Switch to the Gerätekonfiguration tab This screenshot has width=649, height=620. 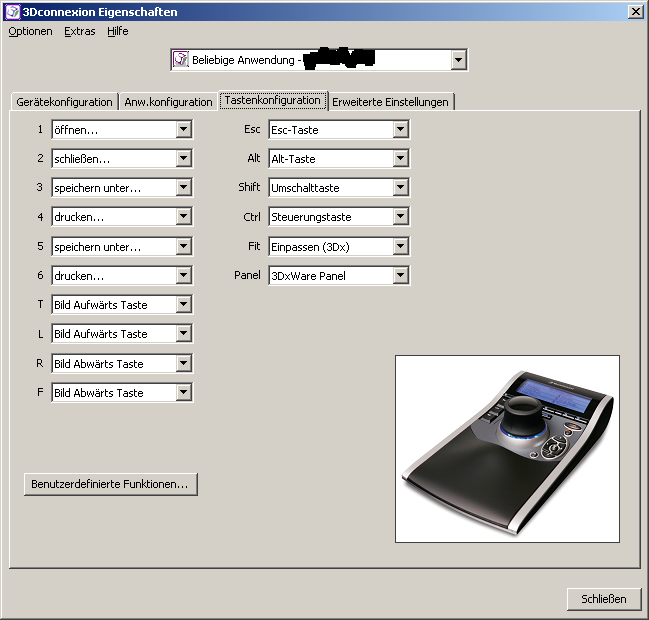64,102
